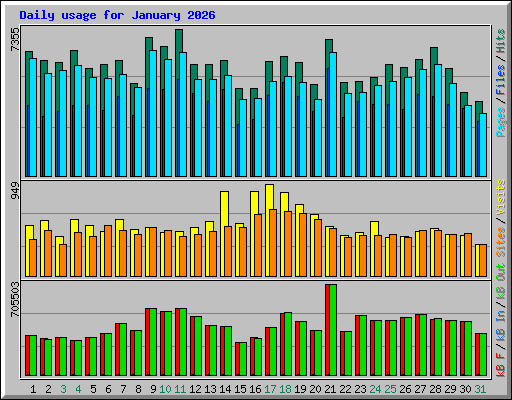512x400 pixels.
Task: Click green weekend day label 10
Action: point(165,389)
